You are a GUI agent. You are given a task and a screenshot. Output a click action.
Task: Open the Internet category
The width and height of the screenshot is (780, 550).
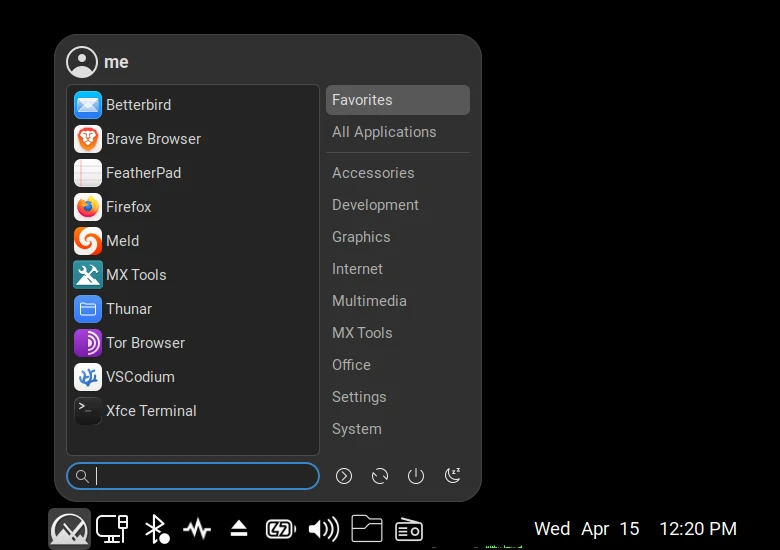pos(398,269)
